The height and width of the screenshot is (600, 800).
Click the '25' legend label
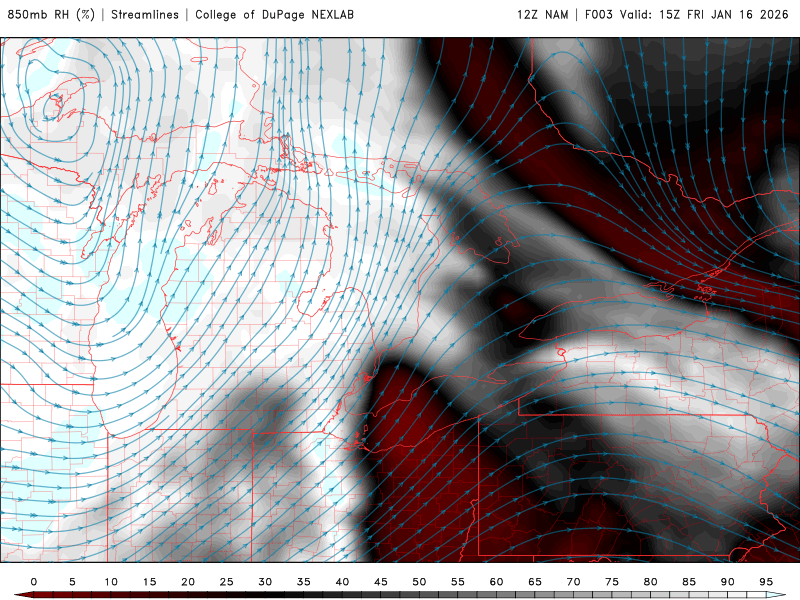coord(227,582)
